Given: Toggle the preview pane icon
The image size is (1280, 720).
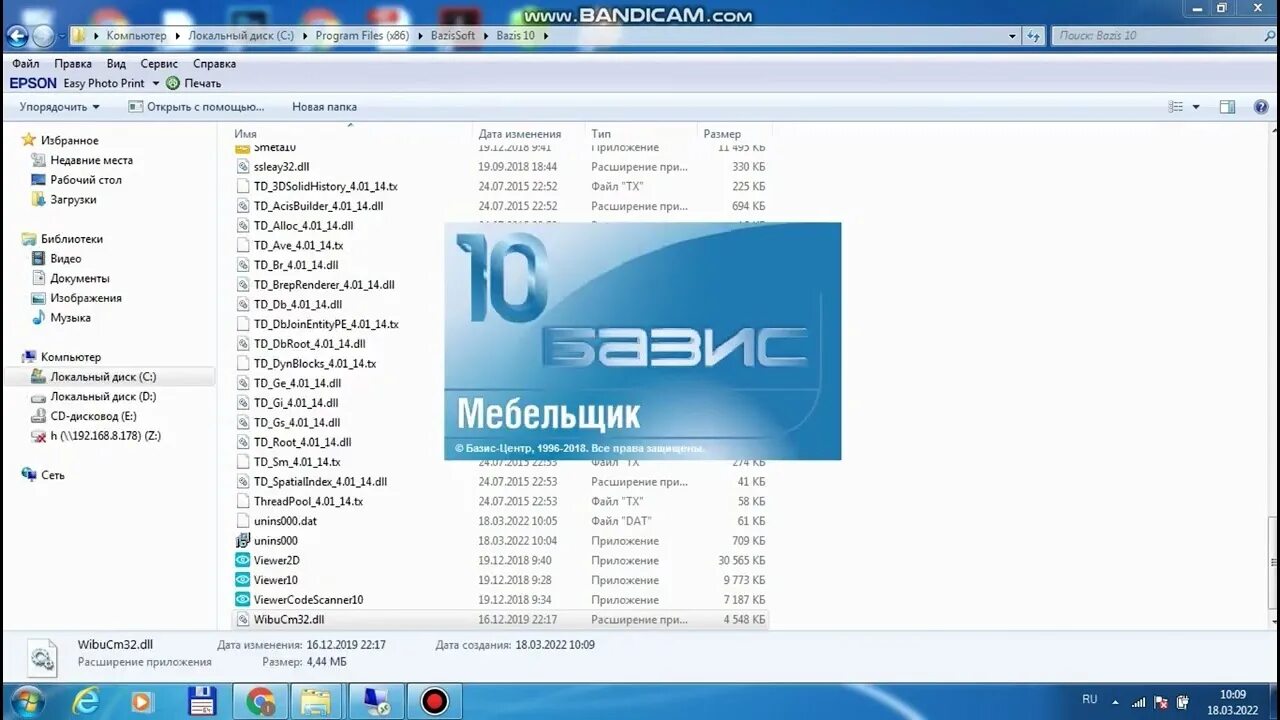Looking at the screenshot, I should pos(1227,107).
